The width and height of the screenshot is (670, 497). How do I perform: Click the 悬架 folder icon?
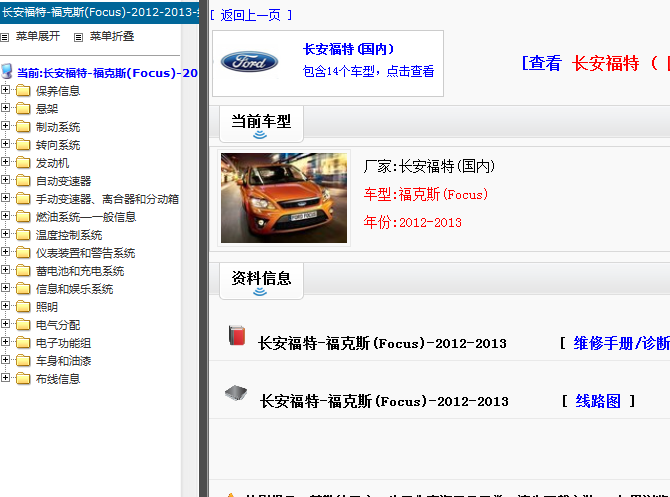coord(23,109)
